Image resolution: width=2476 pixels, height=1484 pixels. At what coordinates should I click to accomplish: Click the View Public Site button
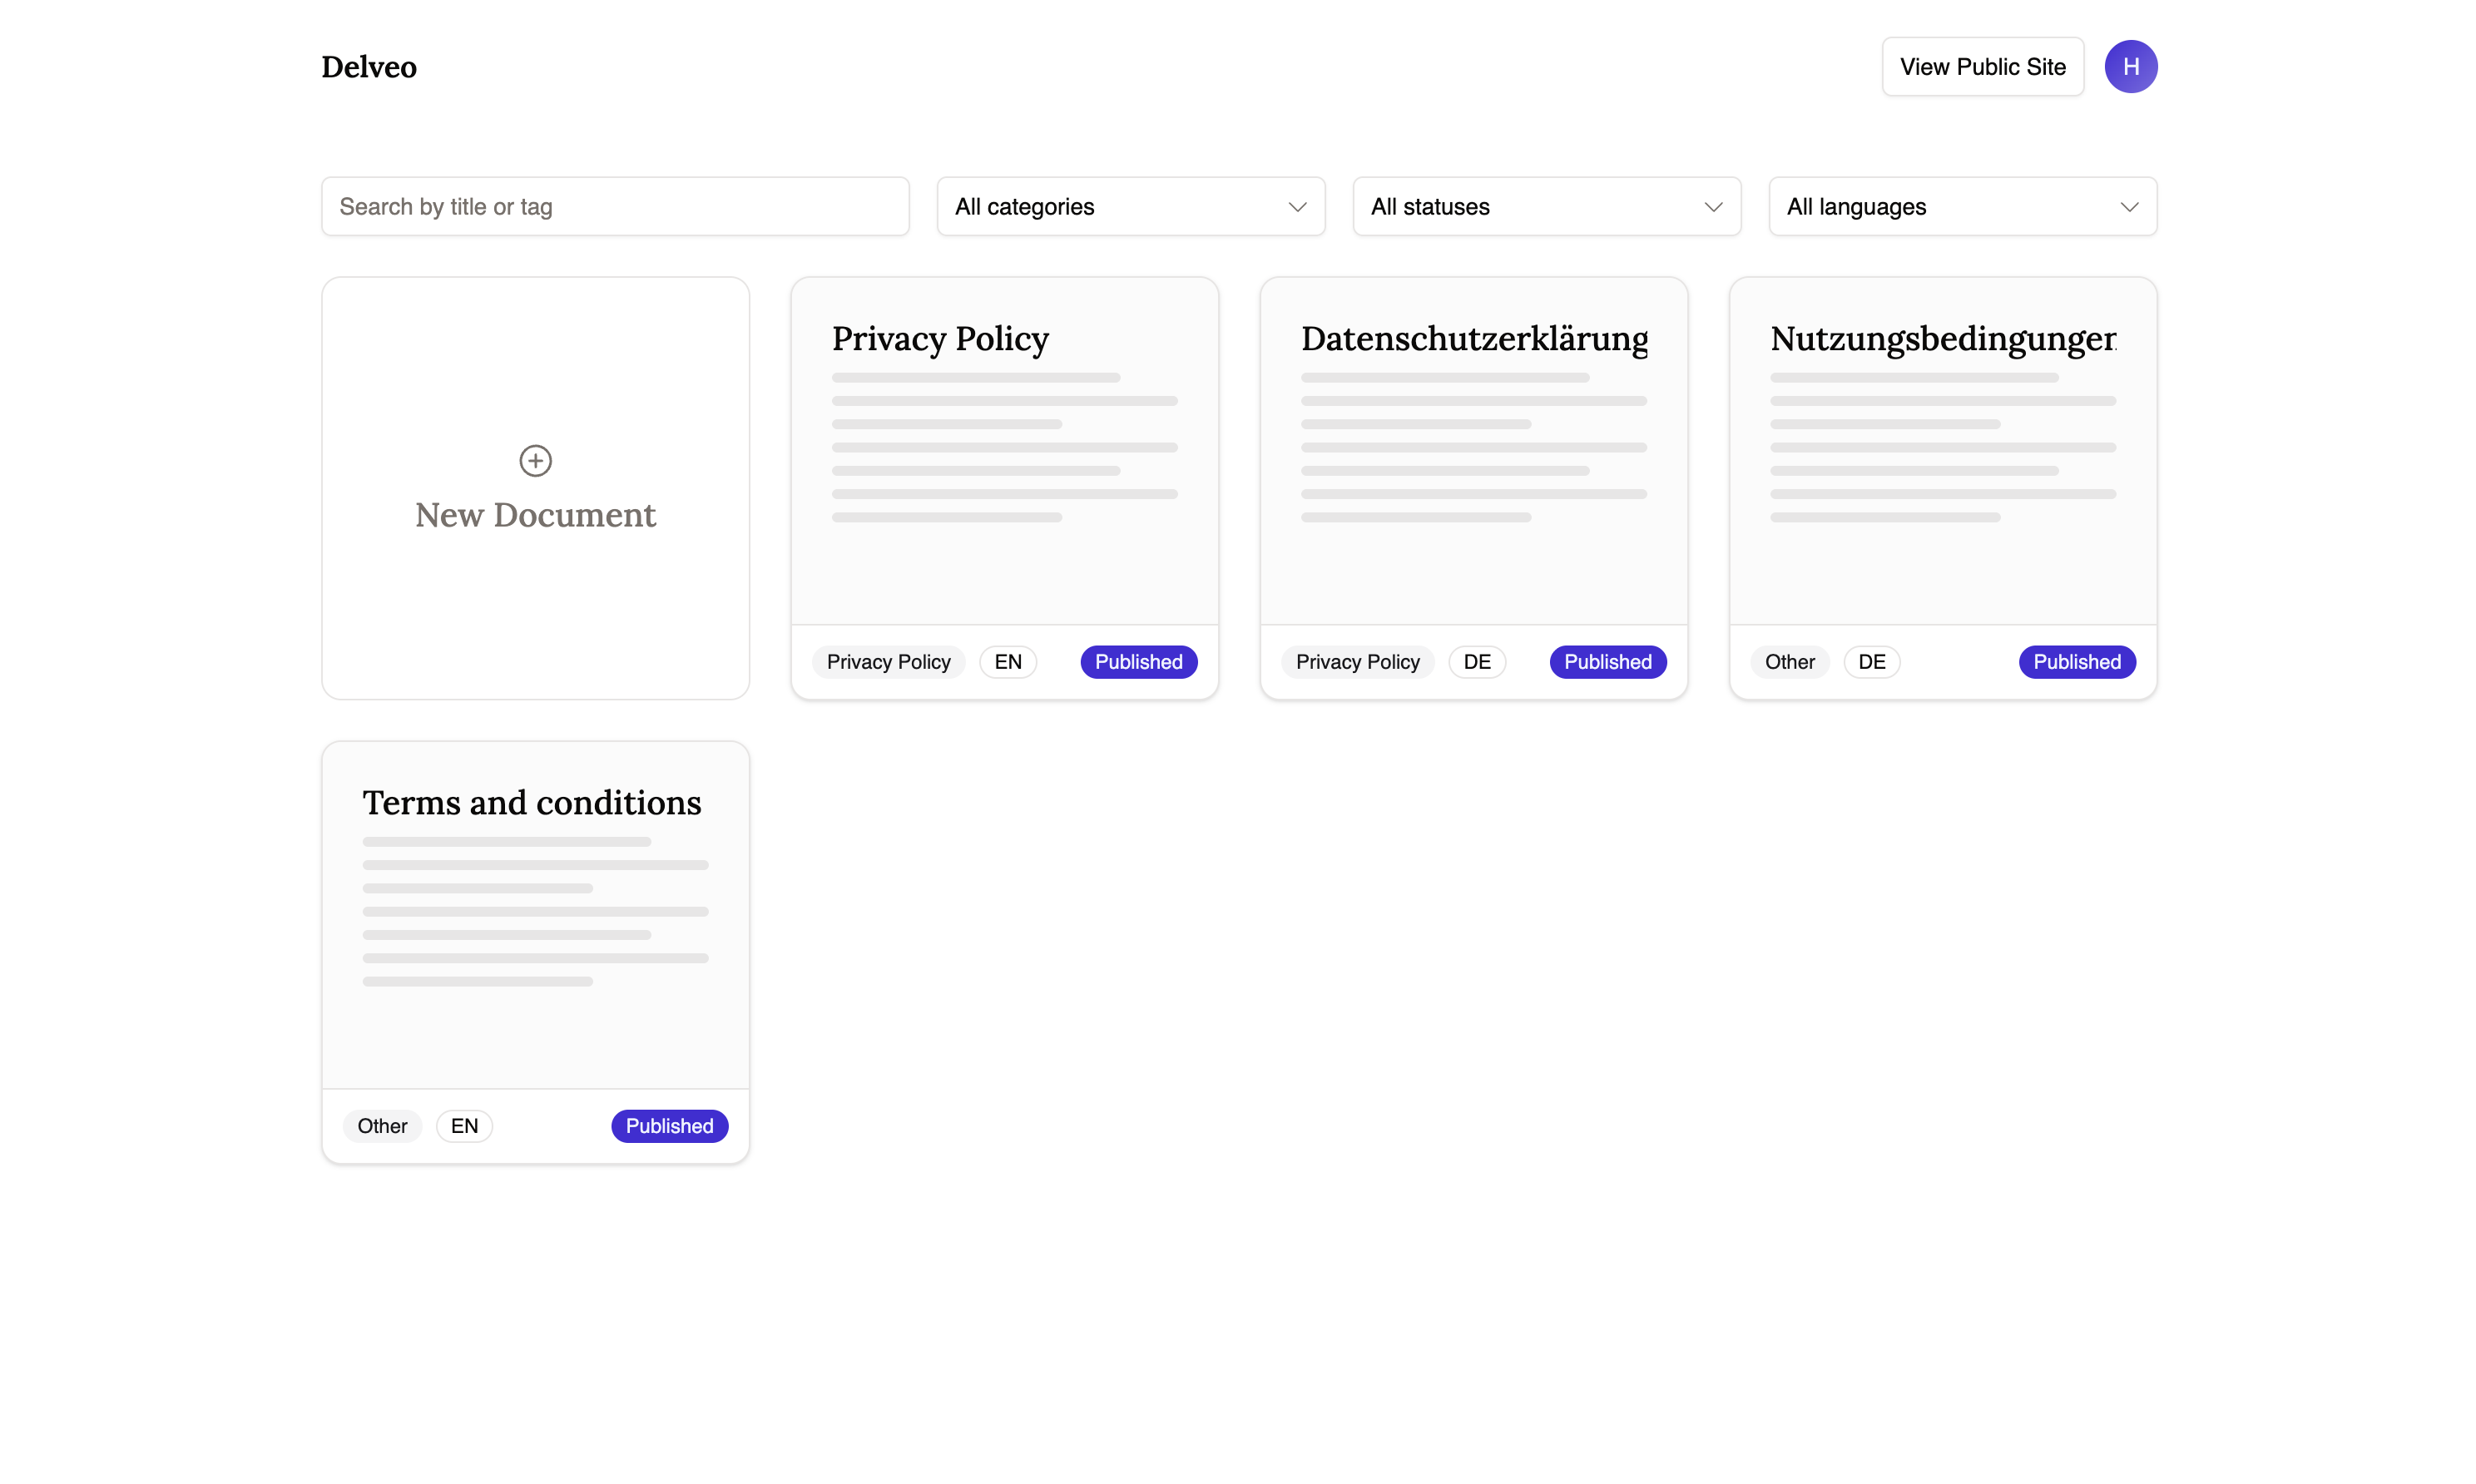pos(1982,67)
